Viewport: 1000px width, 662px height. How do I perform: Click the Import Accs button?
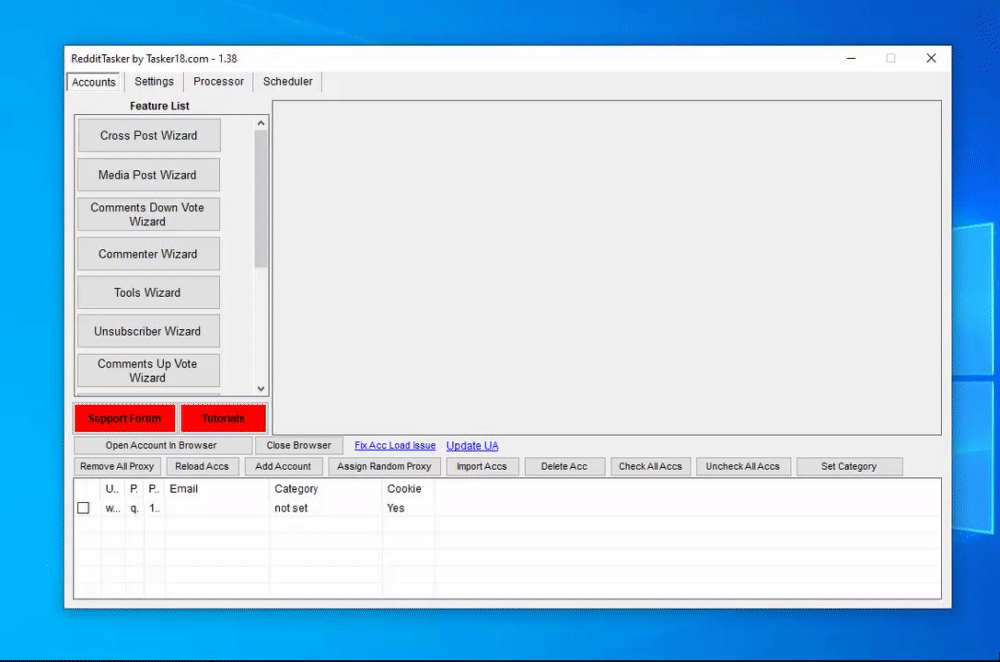point(482,466)
